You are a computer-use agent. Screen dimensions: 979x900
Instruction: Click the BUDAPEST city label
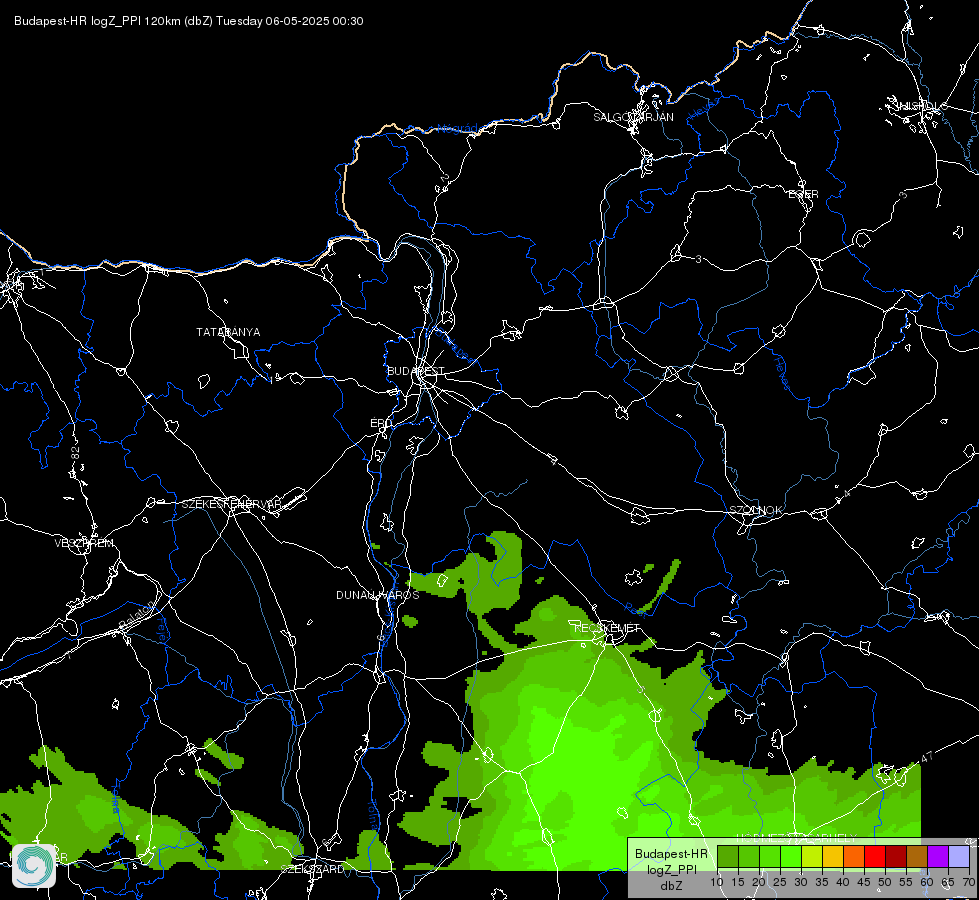pyautogui.click(x=416, y=371)
